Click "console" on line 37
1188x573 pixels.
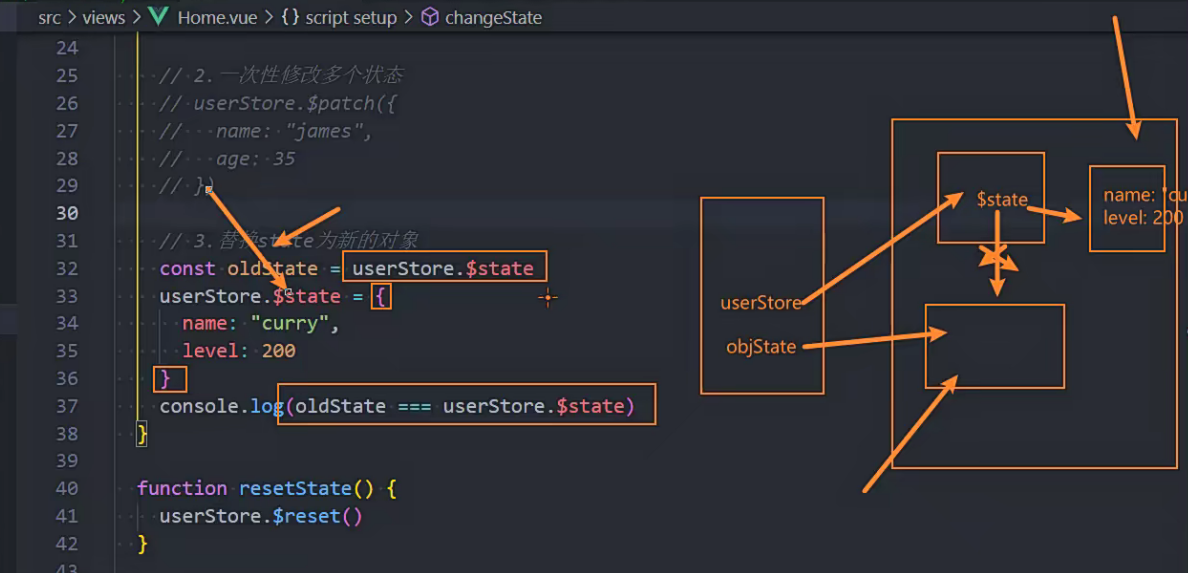(199, 406)
